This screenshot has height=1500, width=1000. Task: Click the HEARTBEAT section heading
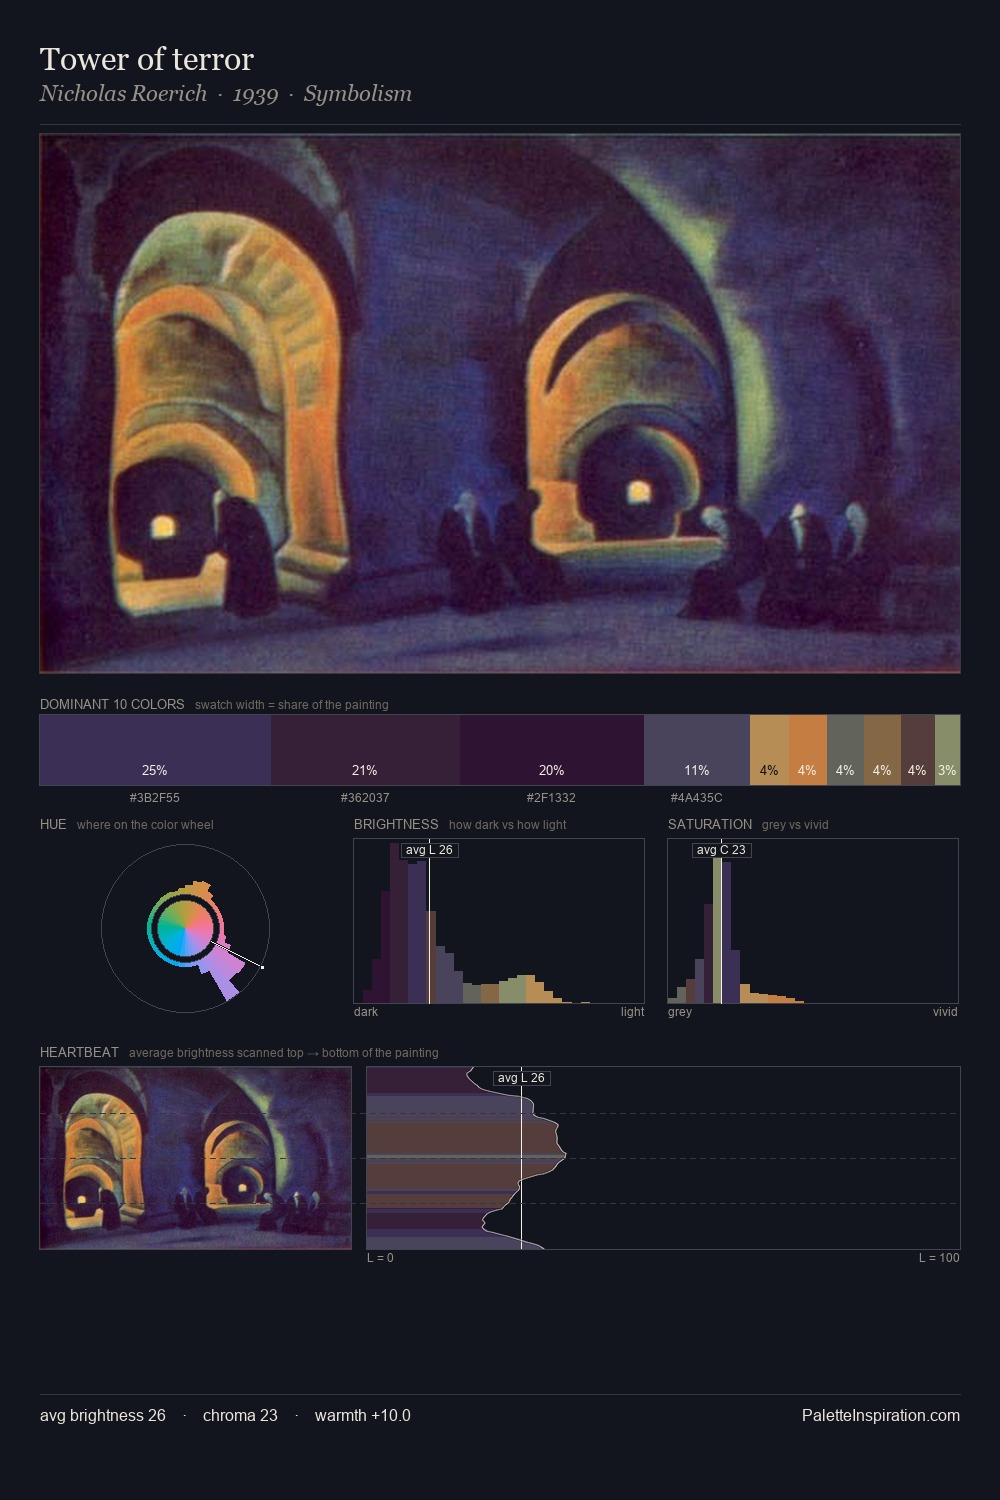coord(79,1052)
